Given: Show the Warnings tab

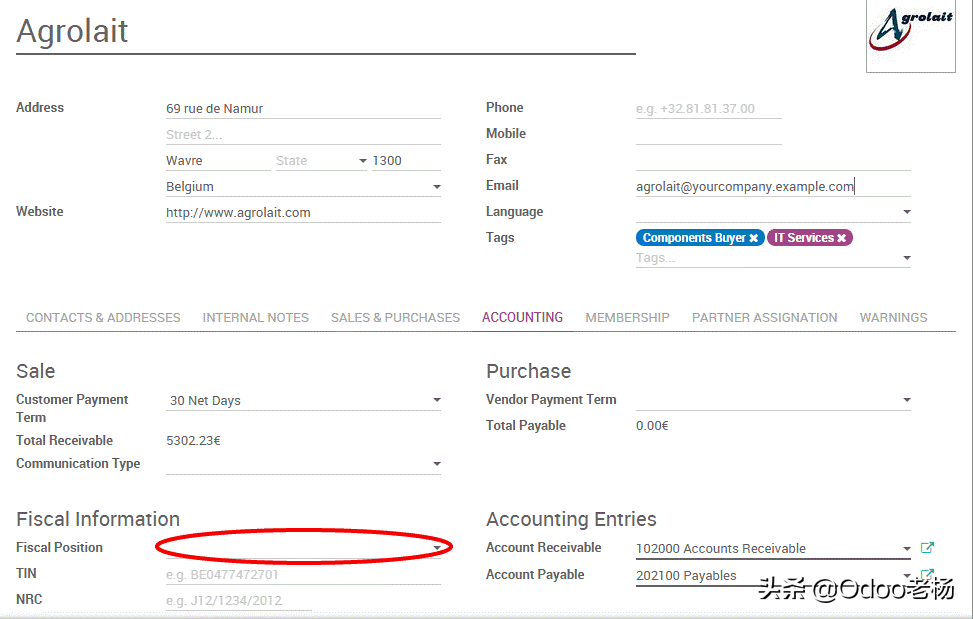Looking at the screenshot, I should pos(893,318).
